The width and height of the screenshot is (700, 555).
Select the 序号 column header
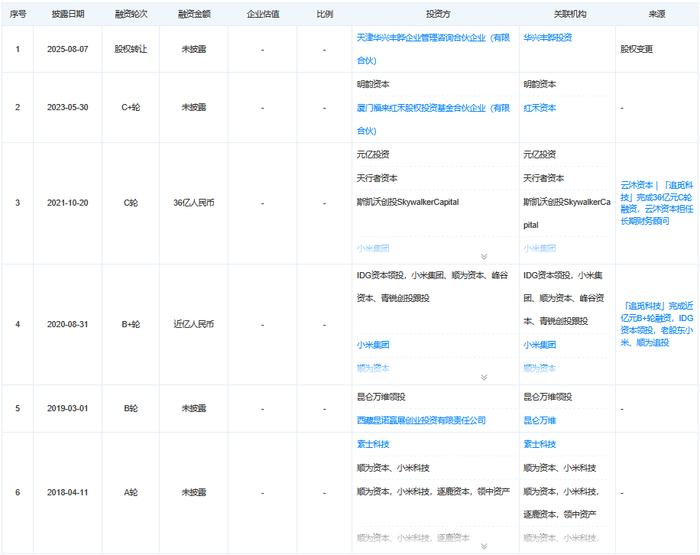[x=18, y=14]
